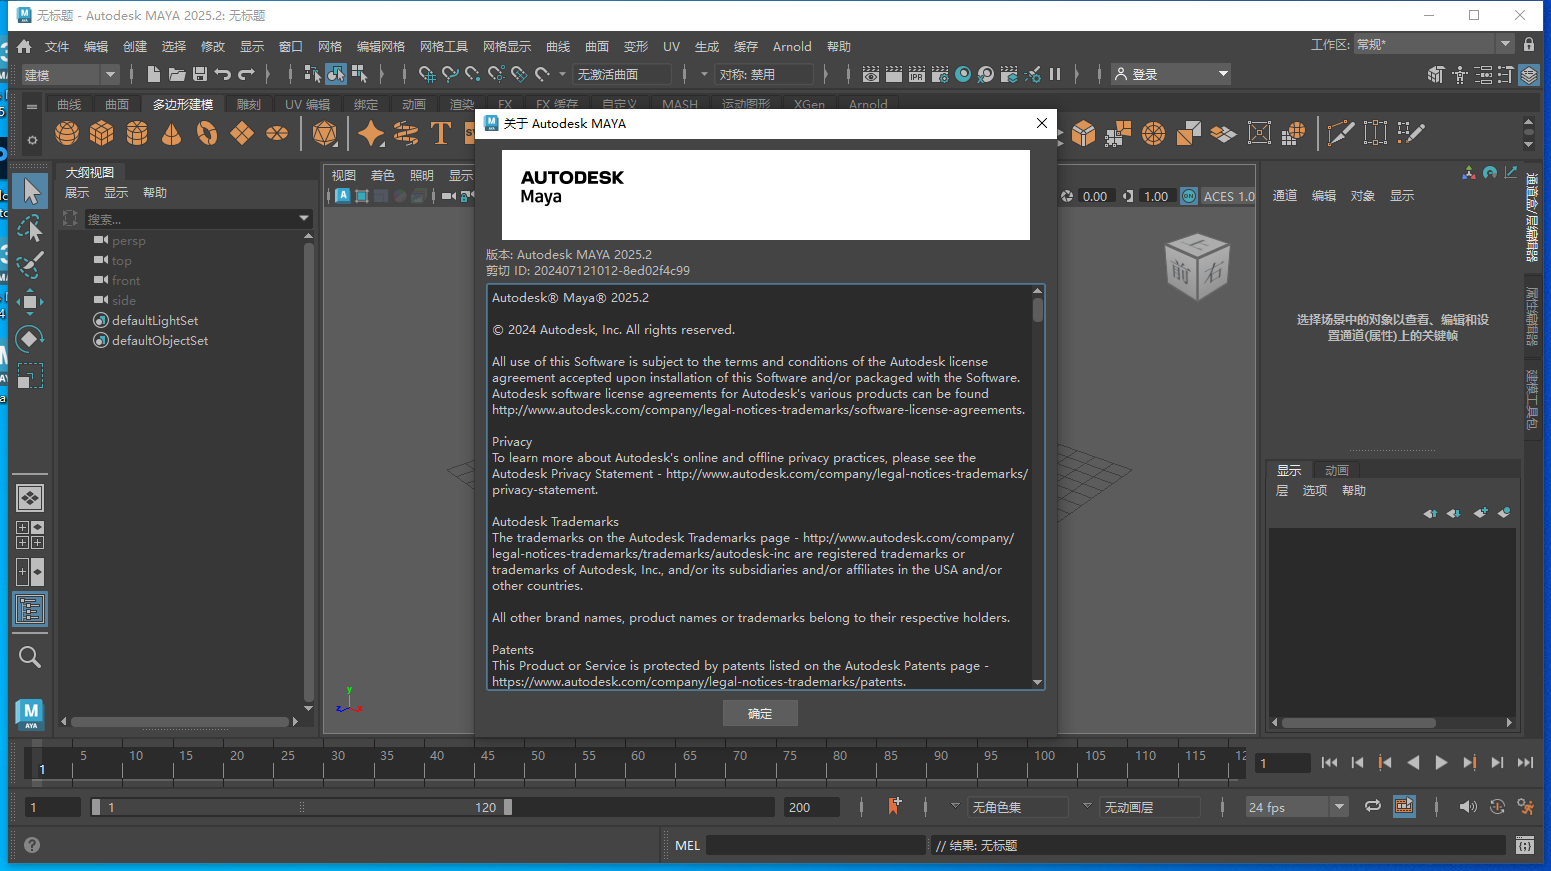Open the 工作区 workspace dropdown
The height and width of the screenshot is (871, 1551).
pyautogui.click(x=1433, y=44)
